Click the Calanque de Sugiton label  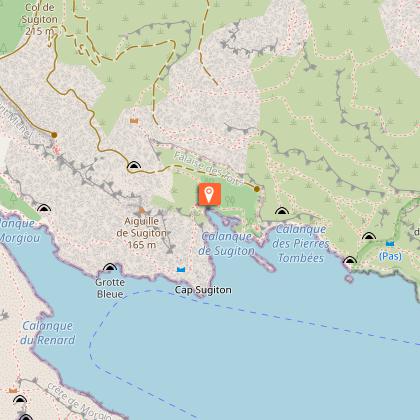[227, 244]
